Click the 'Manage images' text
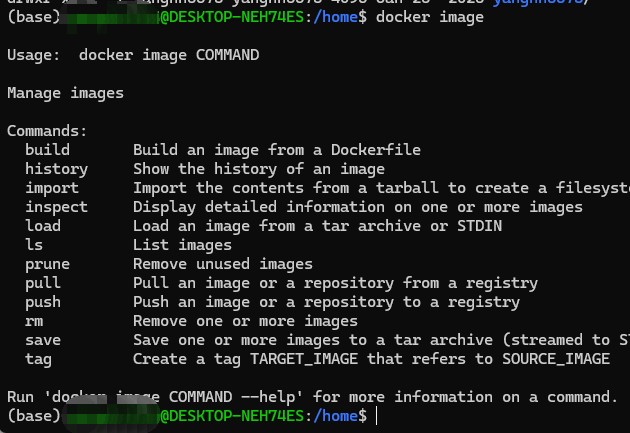The height and width of the screenshot is (433, 630). point(65,93)
